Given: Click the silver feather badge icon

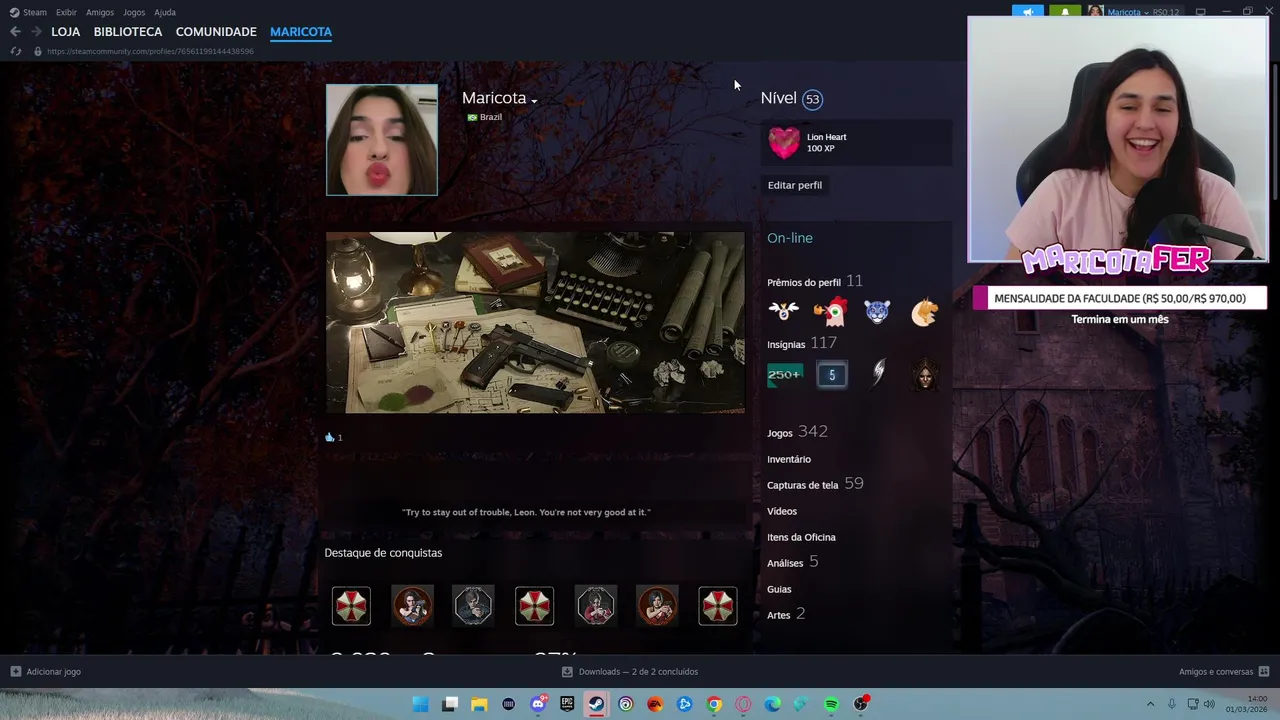Looking at the screenshot, I should point(878,375).
